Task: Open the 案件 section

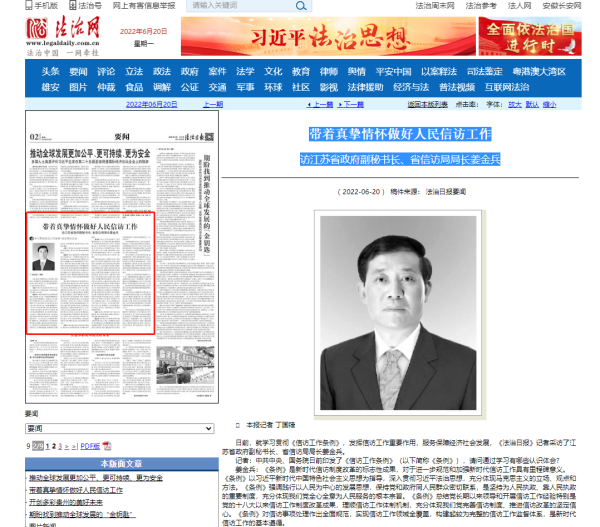Action: 217,72
